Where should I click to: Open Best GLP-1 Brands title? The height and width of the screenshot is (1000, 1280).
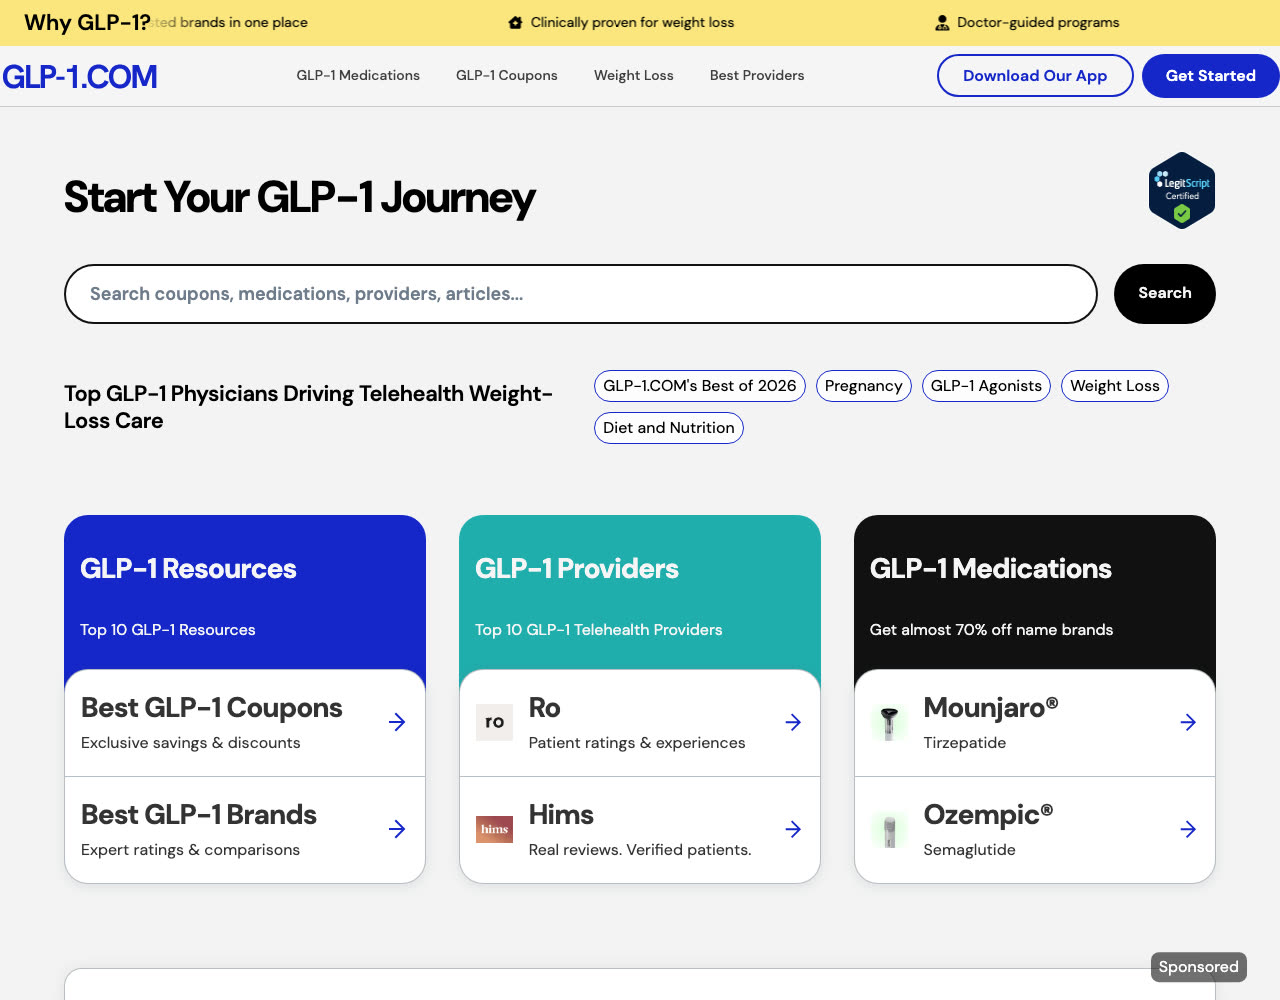[199, 815]
